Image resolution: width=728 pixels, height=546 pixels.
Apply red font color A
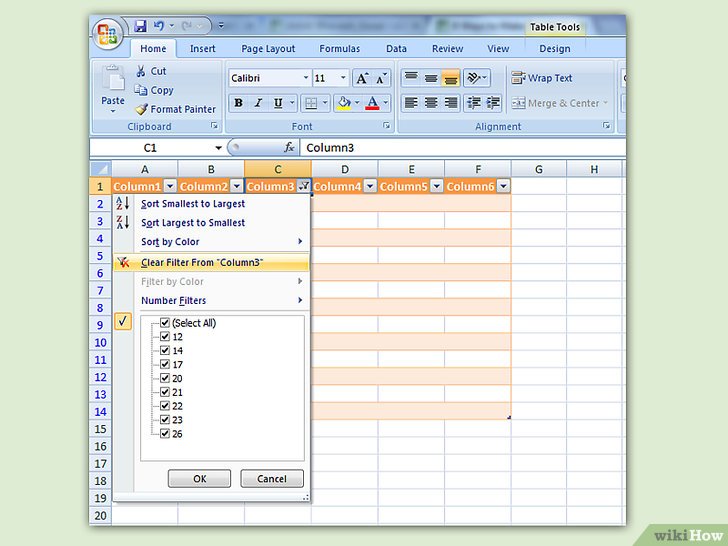[372, 103]
